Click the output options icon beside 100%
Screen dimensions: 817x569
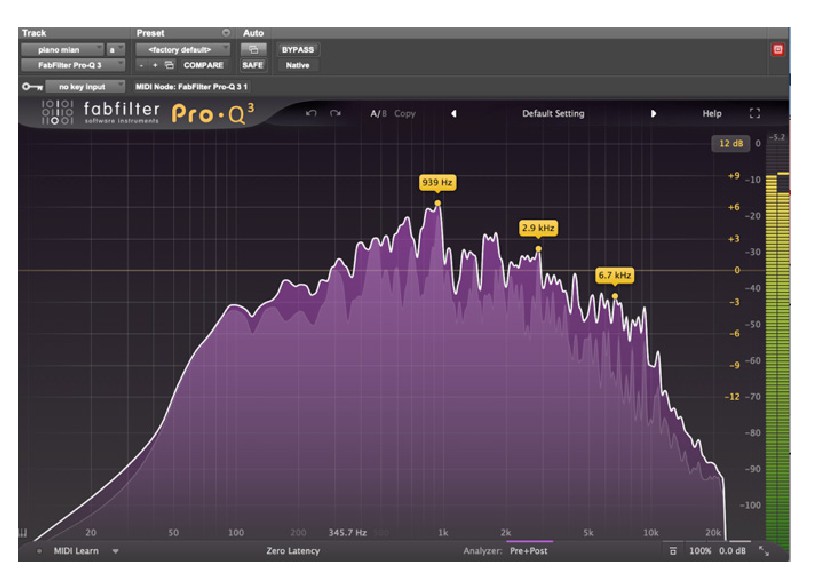tap(673, 551)
